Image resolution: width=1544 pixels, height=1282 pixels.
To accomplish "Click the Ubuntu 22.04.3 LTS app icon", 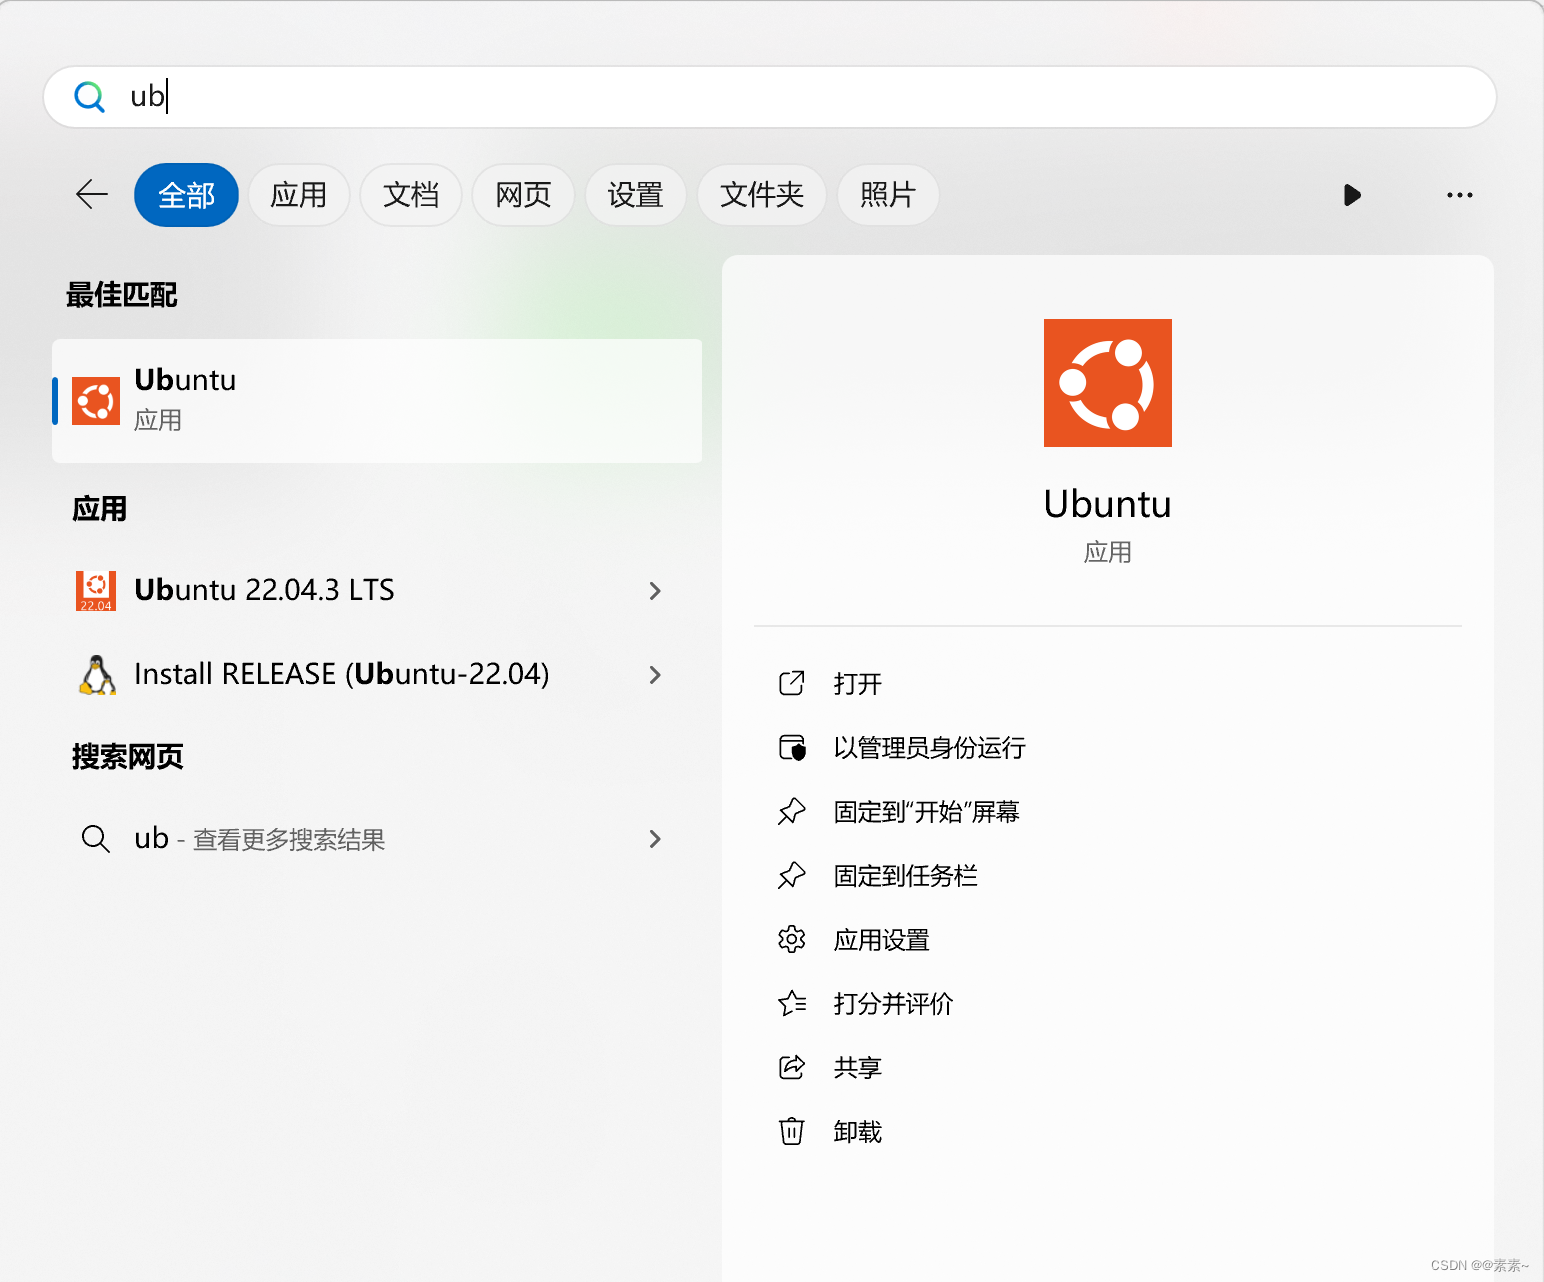I will [x=96, y=590].
